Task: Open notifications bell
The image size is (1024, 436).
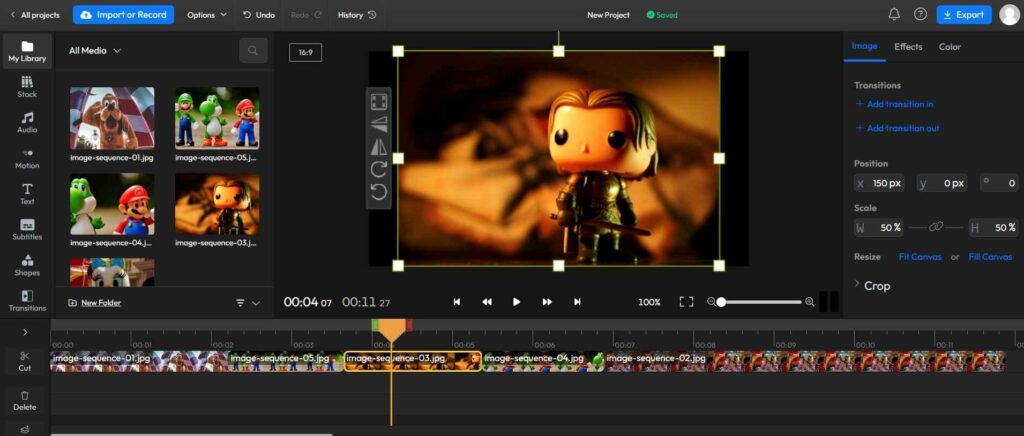Action: (x=894, y=14)
